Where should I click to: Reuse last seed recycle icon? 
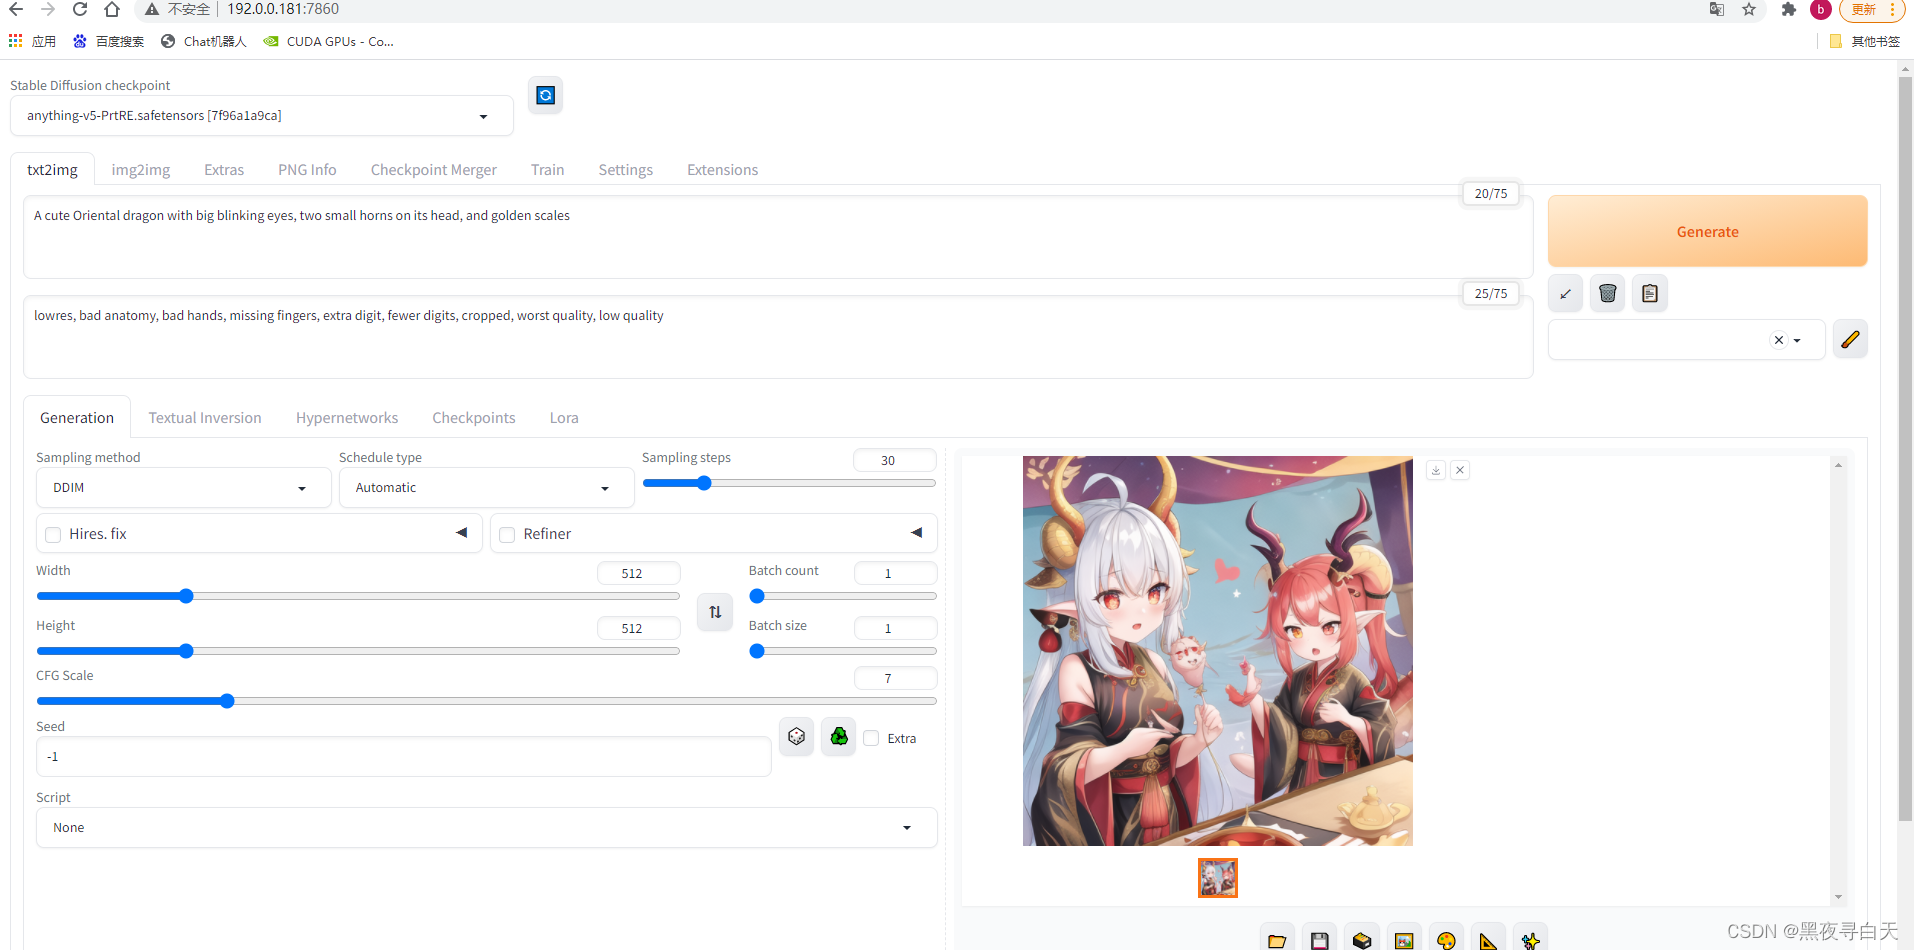pyautogui.click(x=839, y=737)
